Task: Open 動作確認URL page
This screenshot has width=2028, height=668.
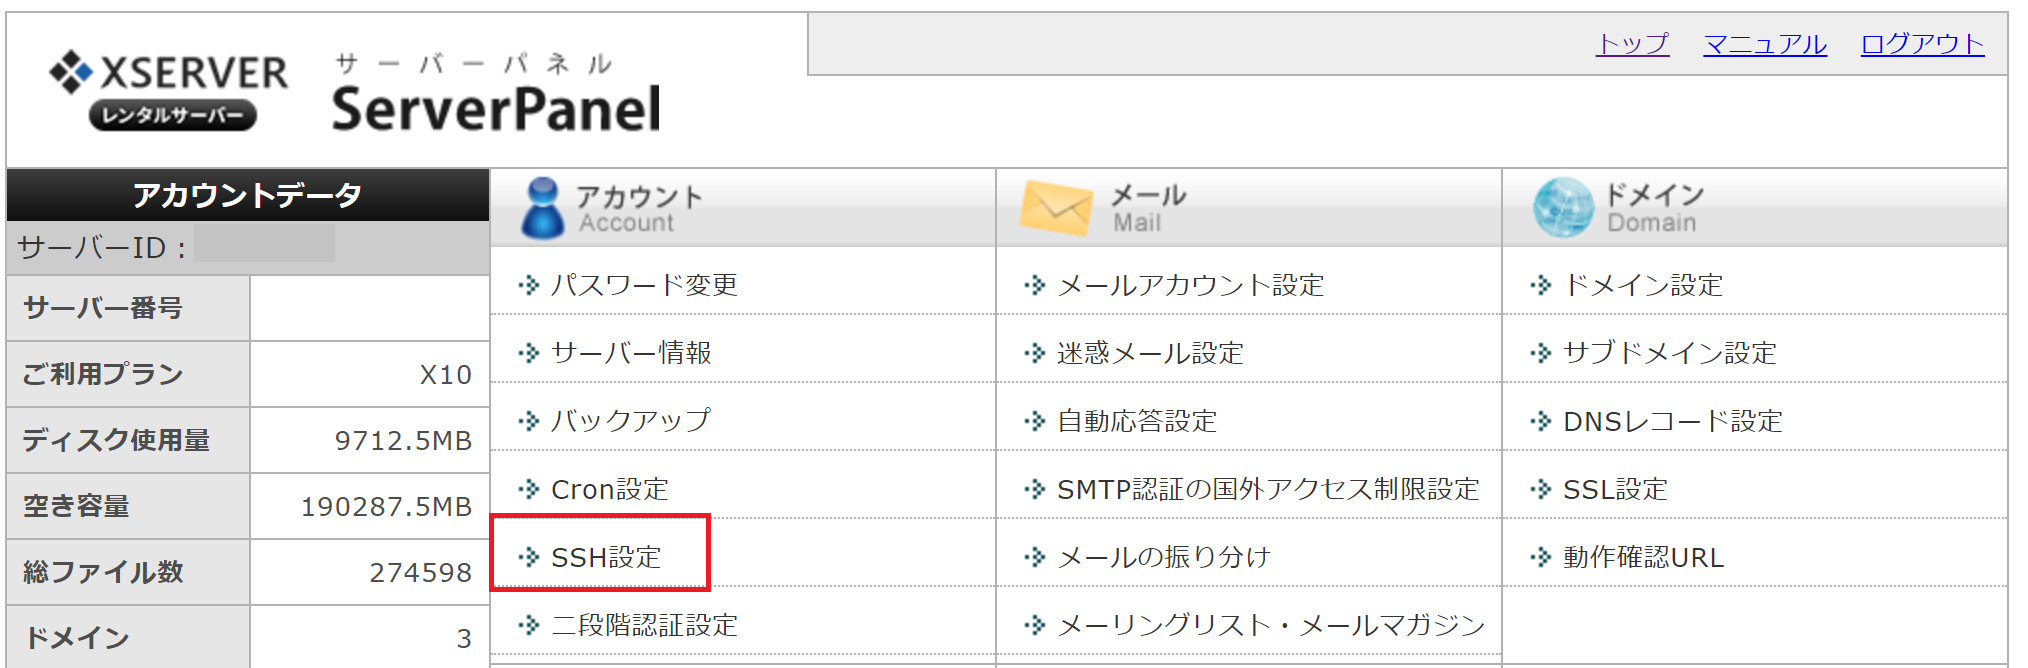Action: point(1643,557)
